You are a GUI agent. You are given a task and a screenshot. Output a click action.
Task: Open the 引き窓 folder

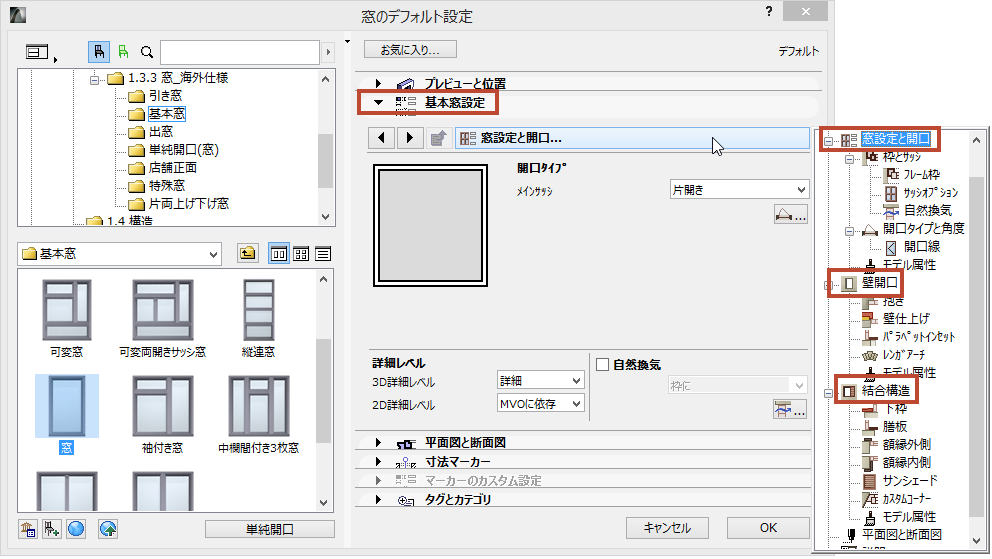point(165,95)
